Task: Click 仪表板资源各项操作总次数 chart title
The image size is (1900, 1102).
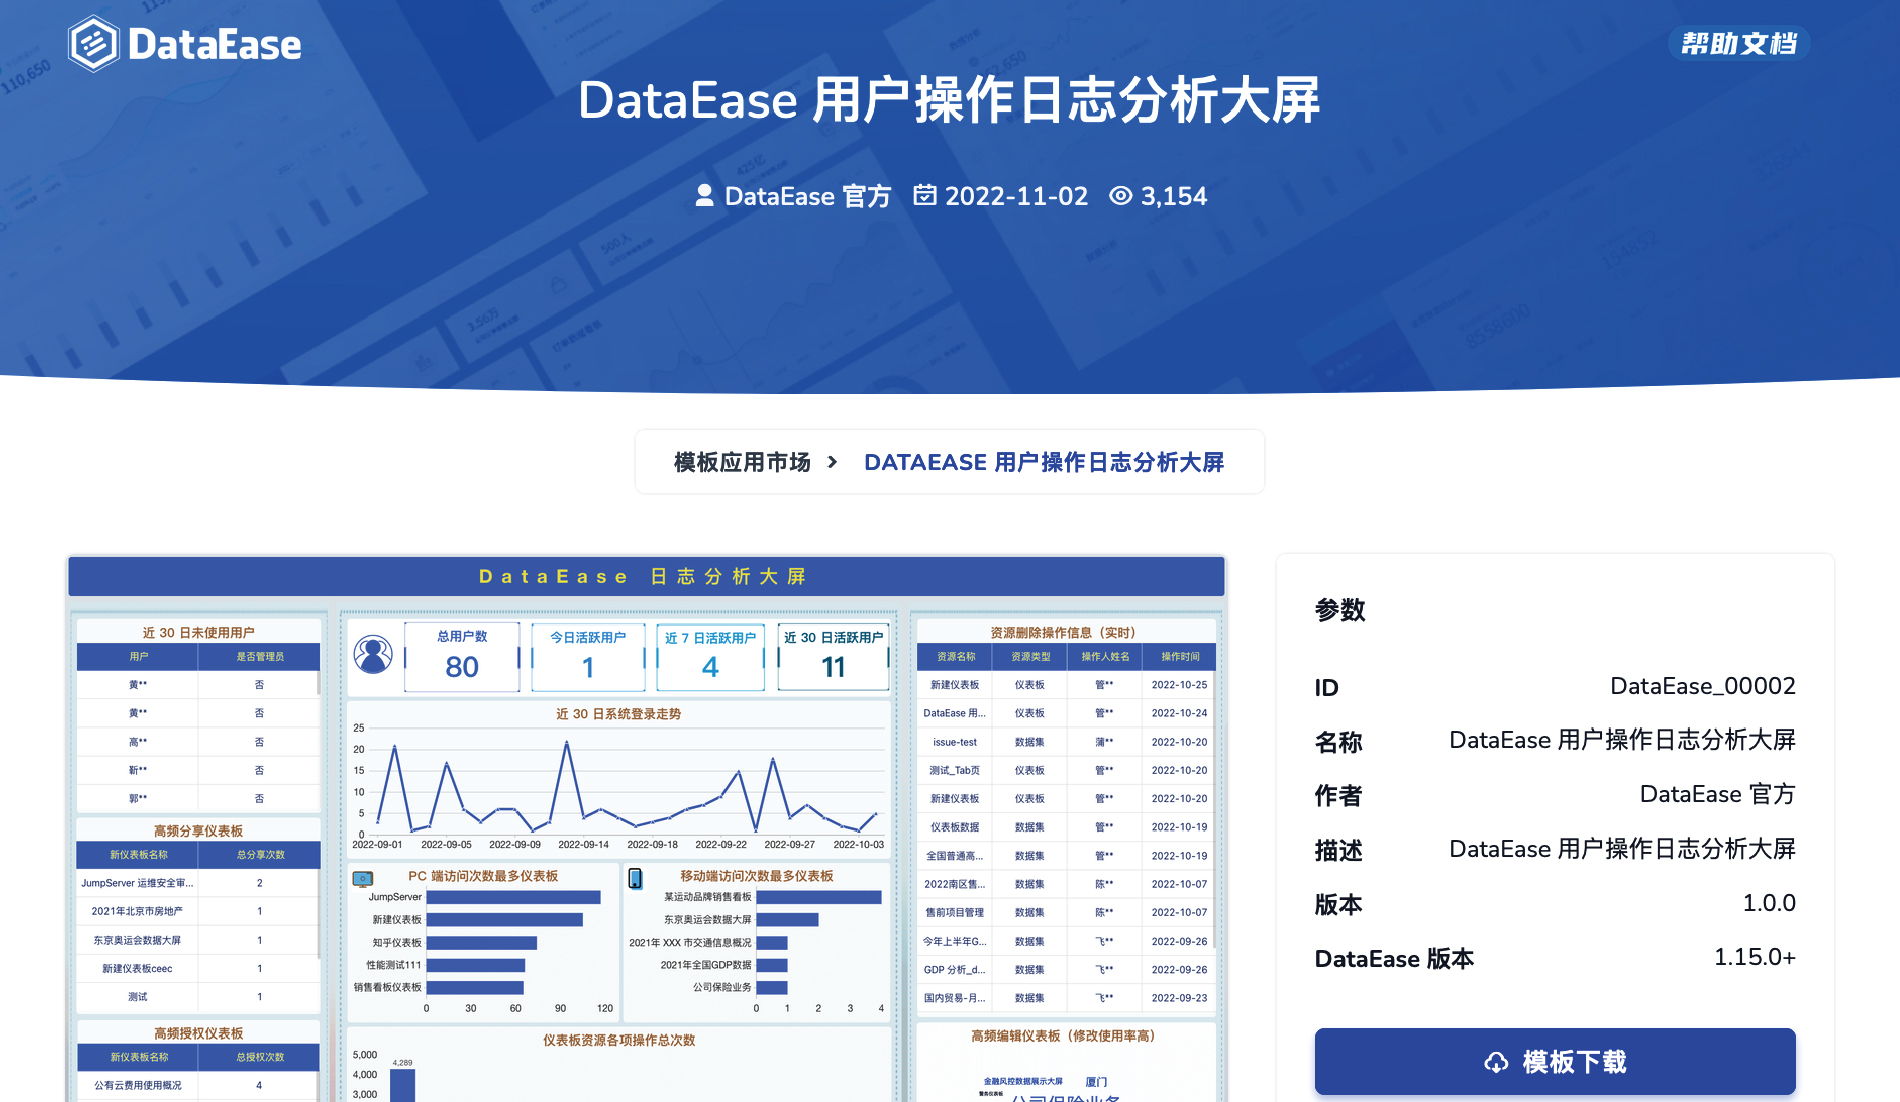Action: coord(618,1040)
